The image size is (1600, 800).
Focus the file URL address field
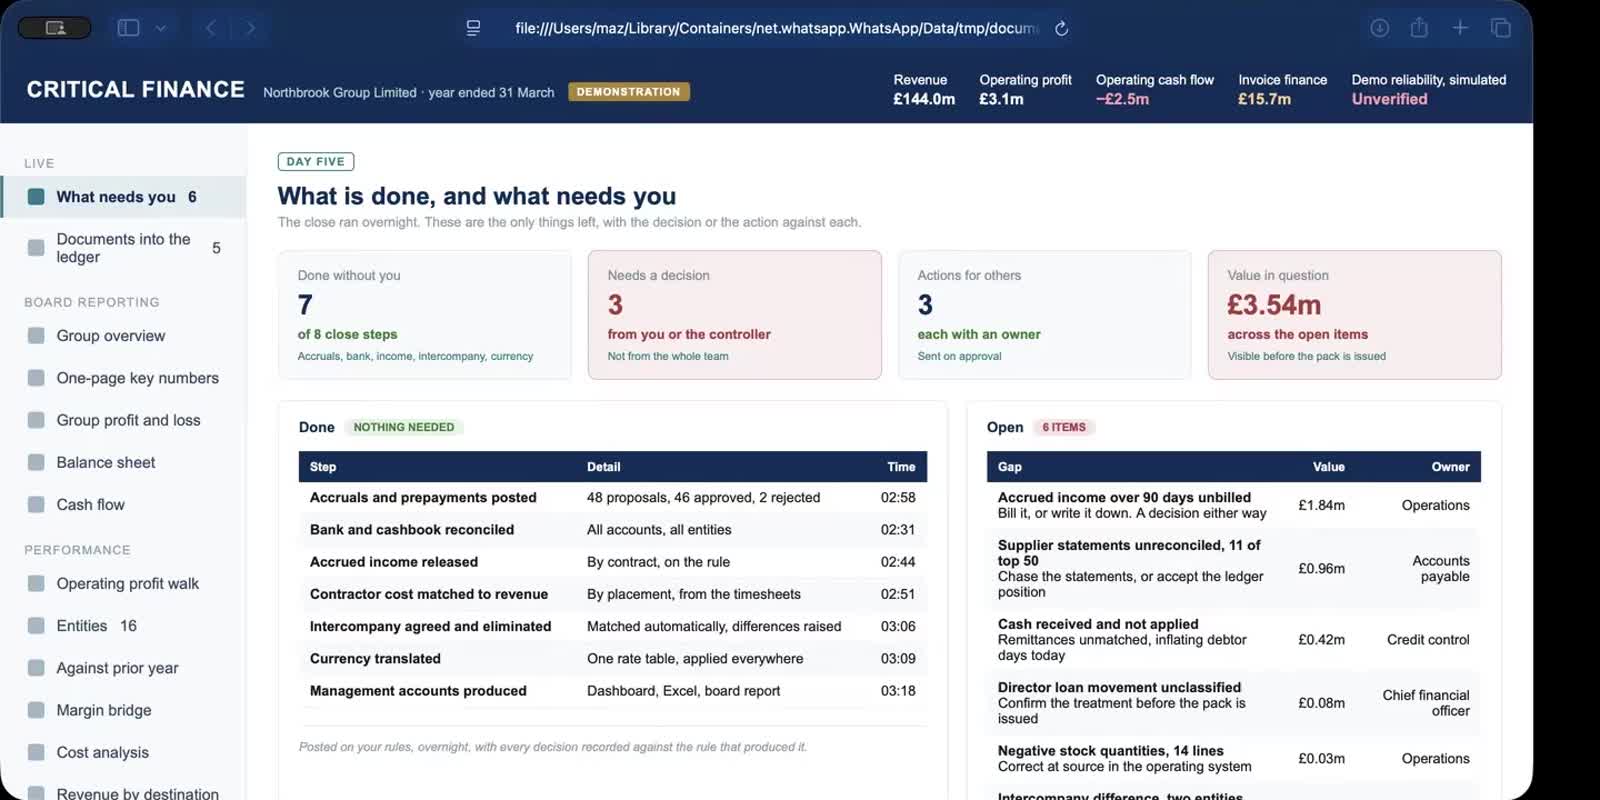[776, 28]
